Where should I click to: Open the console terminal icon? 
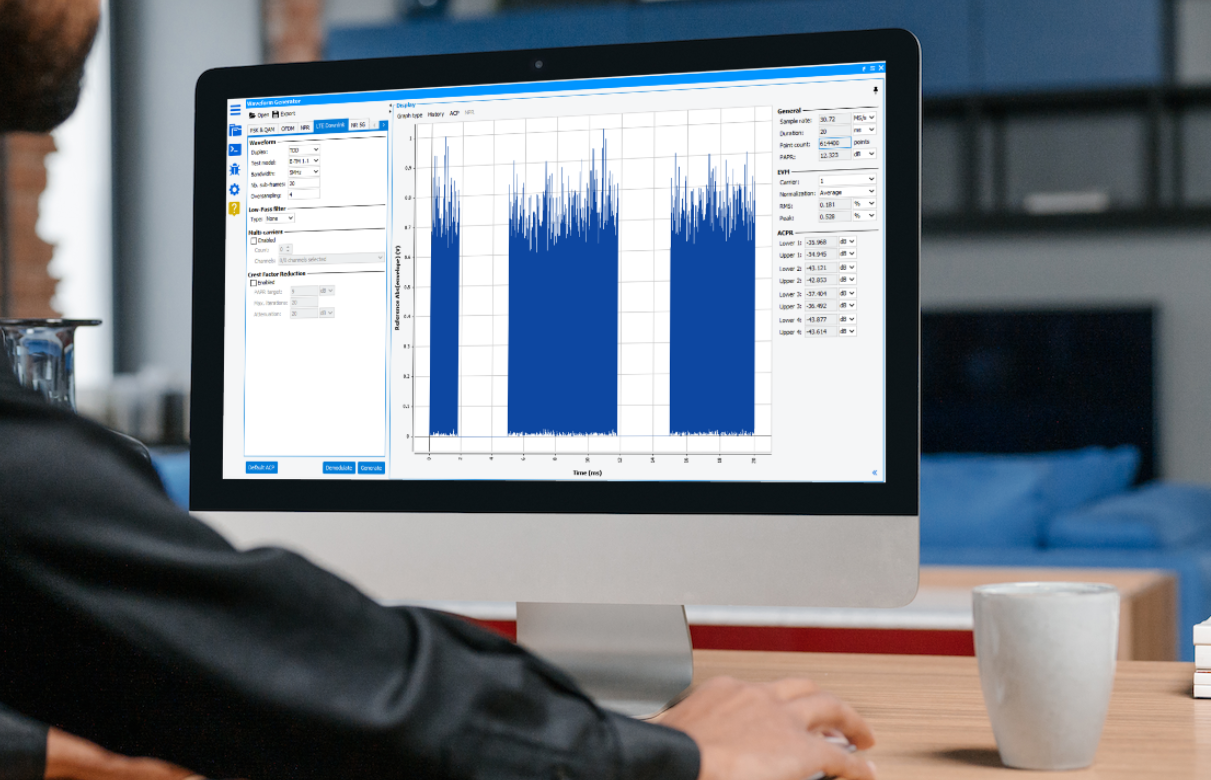coord(235,150)
